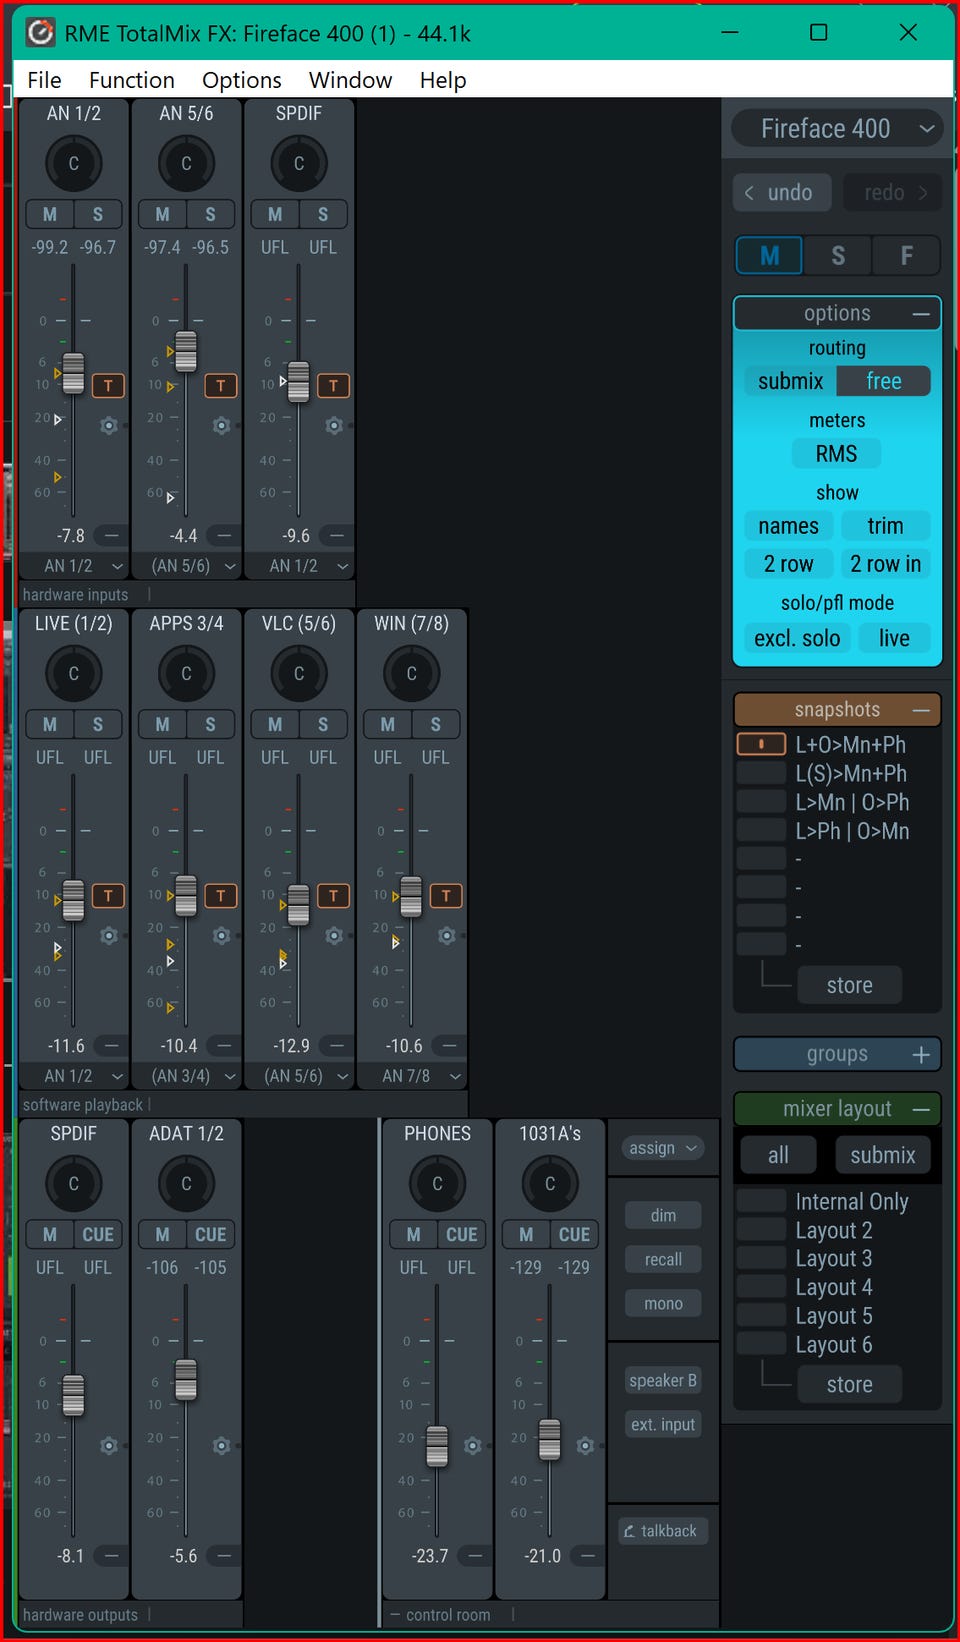Image resolution: width=960 pixels, height=1642 pixels.
Task: Click the undo arrow button
Action: click(x=781, y=193)
